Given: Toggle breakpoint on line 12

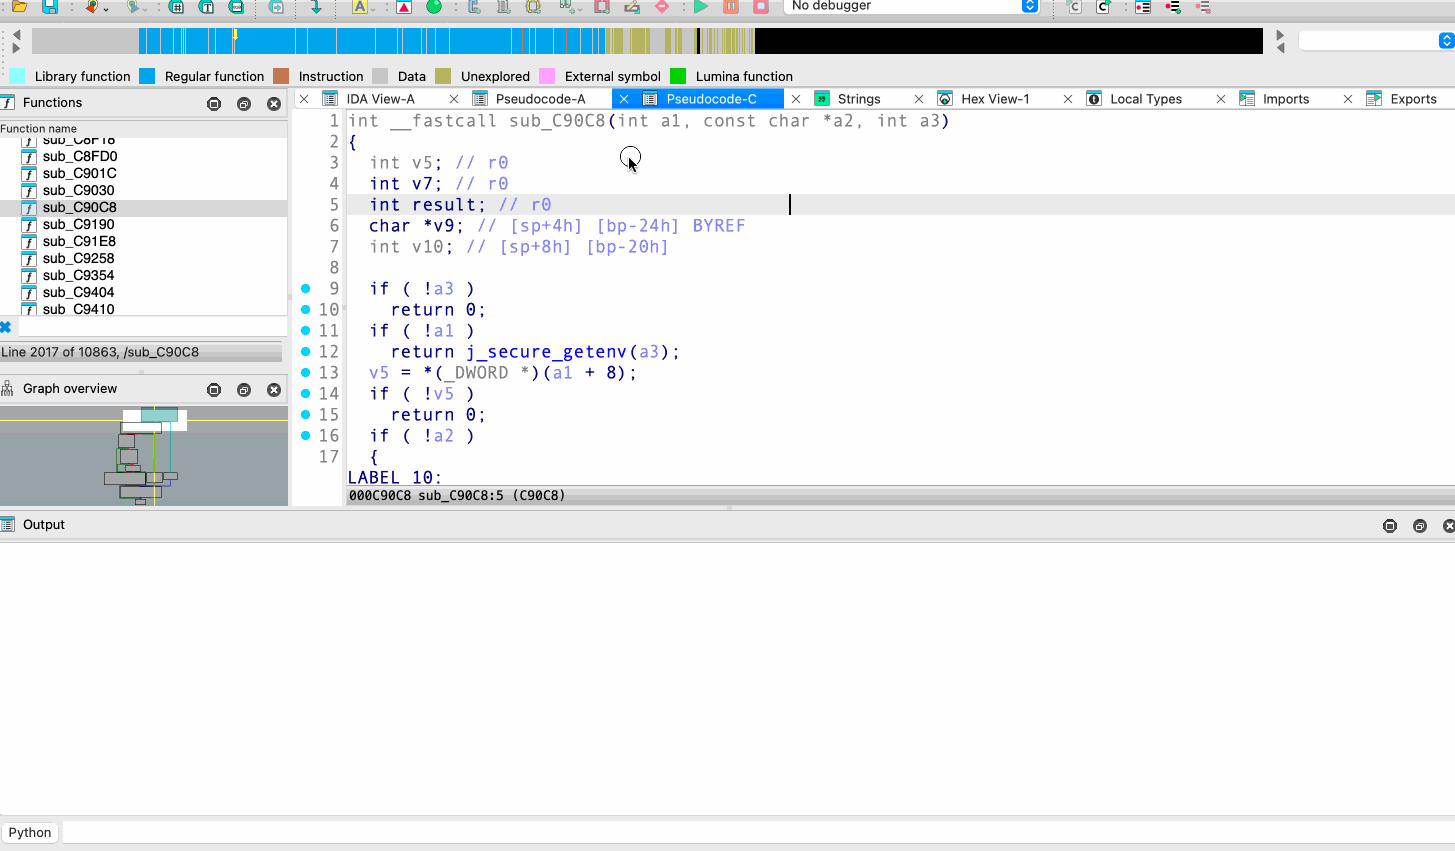Looking at the screenshot, I should tap(306, 351).
